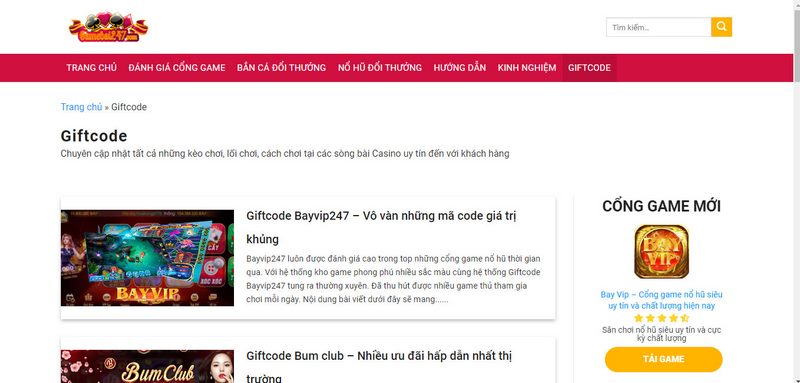Image resolution: width=800 pixels, height=383 pixels.
Task: Click the Trang chủ breadcrumb link
Action: (x=81, y=107)
